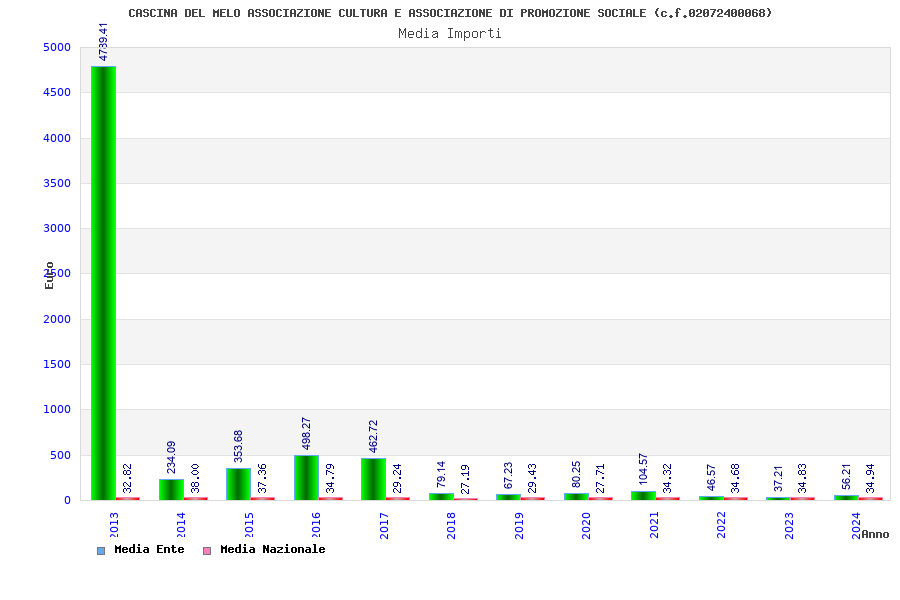Click the 1000 y-axis tick label
This screenshot has height=600, width=900.
pos(57,409)
